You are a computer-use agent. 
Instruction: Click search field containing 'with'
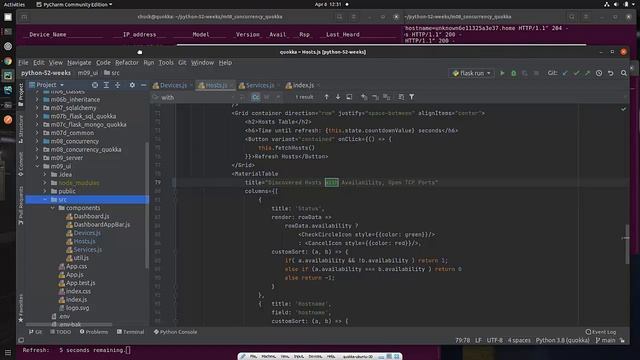(196, 97)
